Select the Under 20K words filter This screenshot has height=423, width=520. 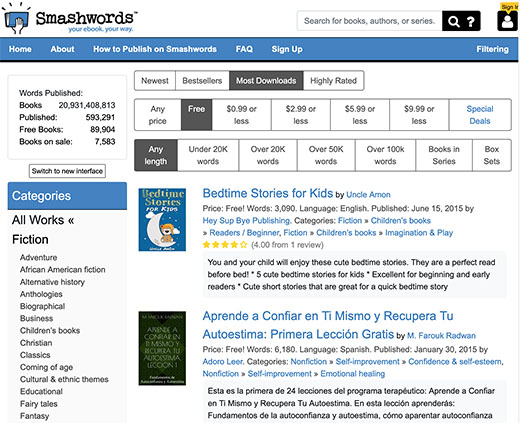pyautogui.click(x=208, y=155)
